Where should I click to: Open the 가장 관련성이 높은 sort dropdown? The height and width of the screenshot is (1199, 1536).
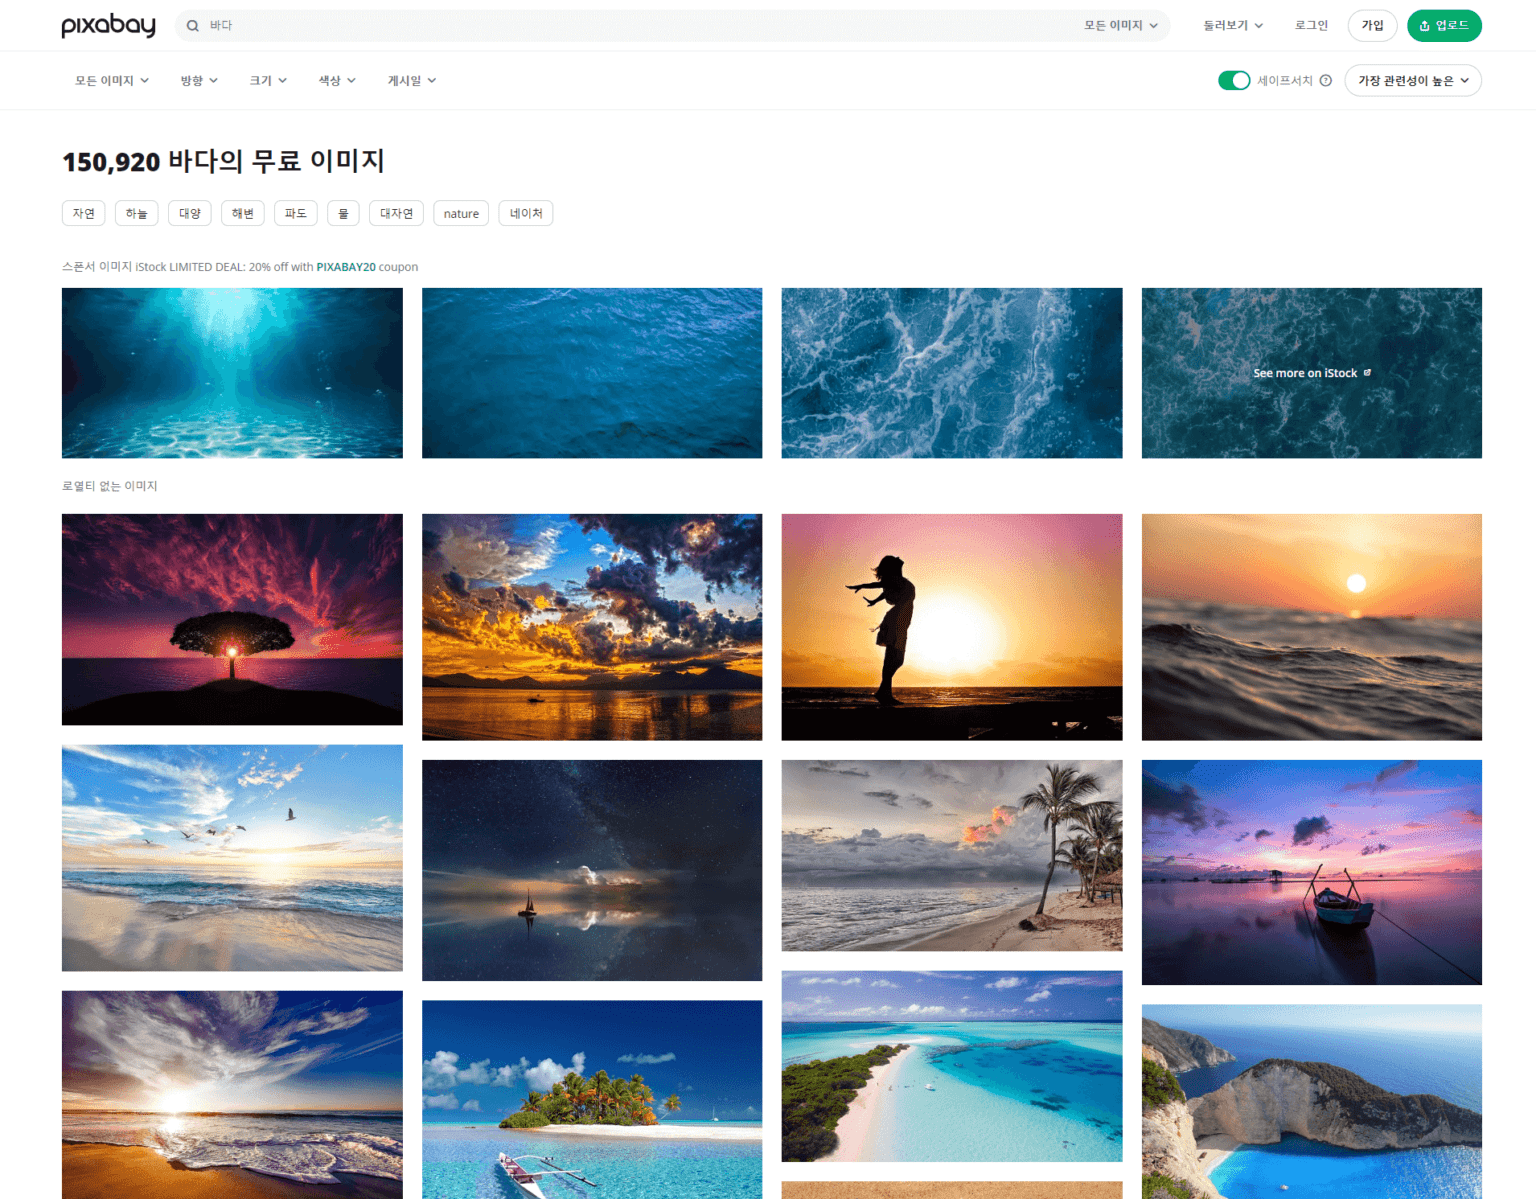[1413, 81]
